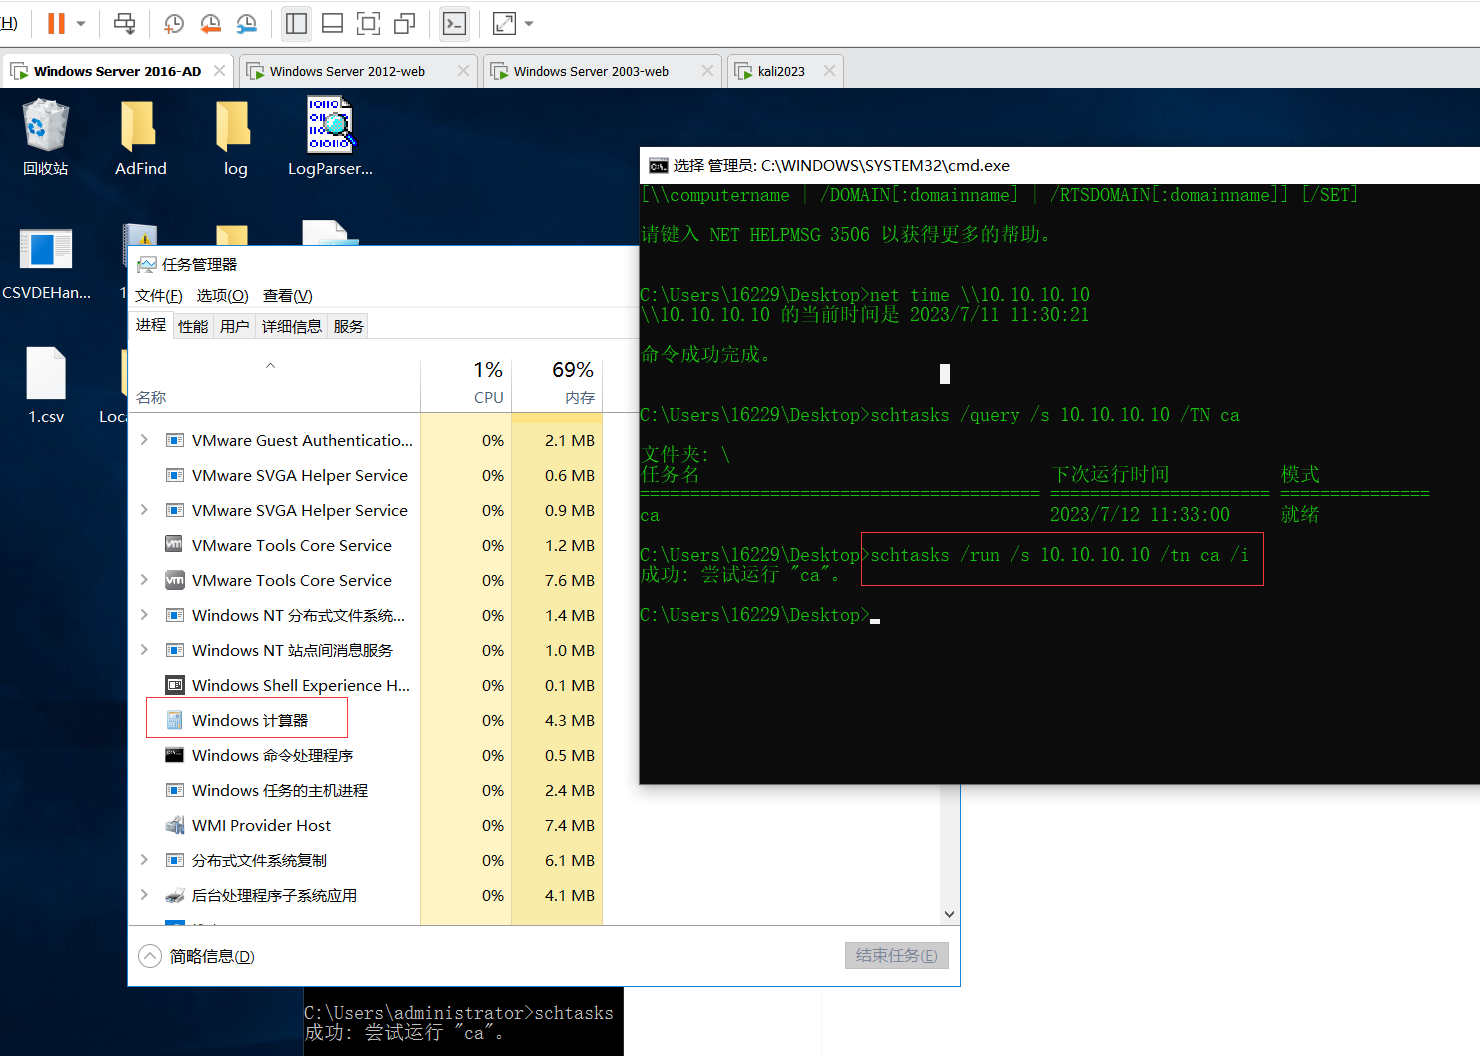Image resolution: width=1480 pixels, height=1056 pixels.
Task: Expand the VMware Guest Authentication process row
Action: (144, 440)
